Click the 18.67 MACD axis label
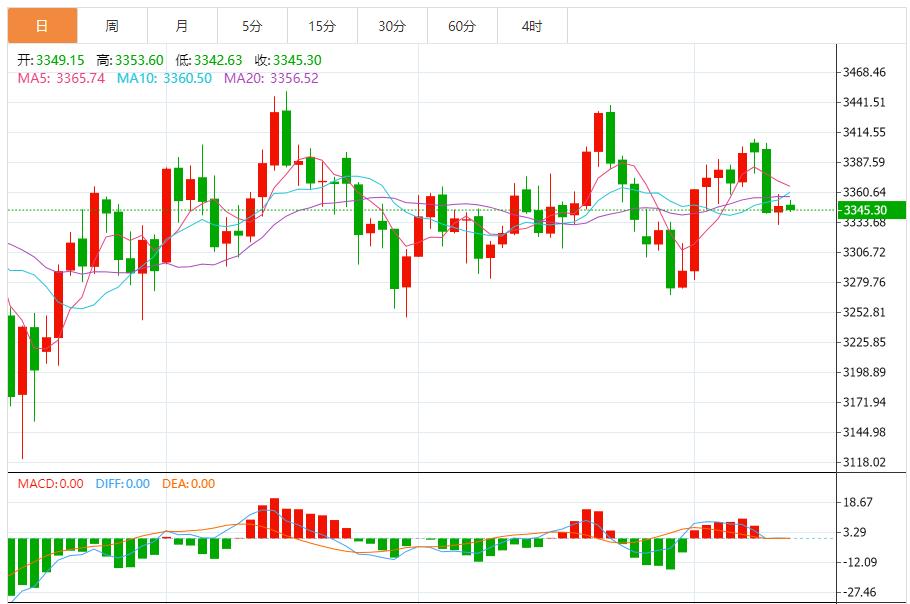This screenshot has height=604, width=910. [858, 502]
